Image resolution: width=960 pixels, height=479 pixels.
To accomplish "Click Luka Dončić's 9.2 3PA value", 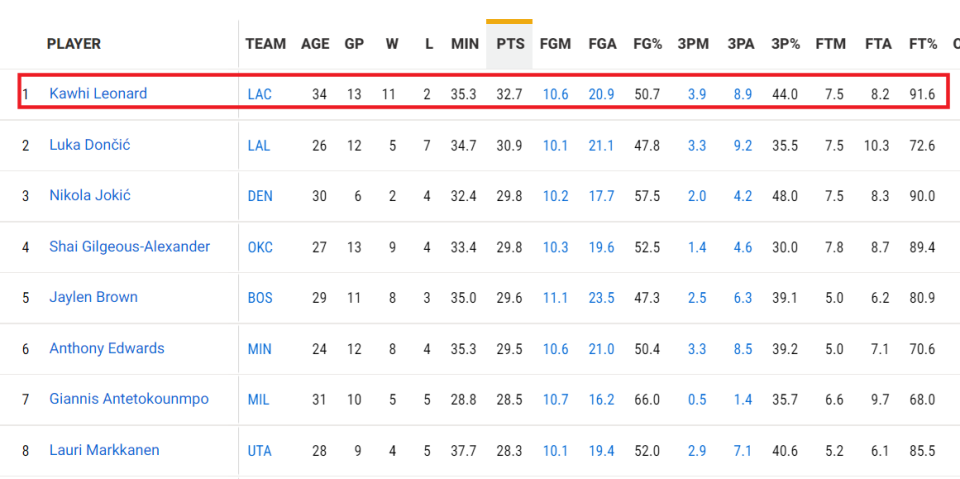I will (741, 145).
